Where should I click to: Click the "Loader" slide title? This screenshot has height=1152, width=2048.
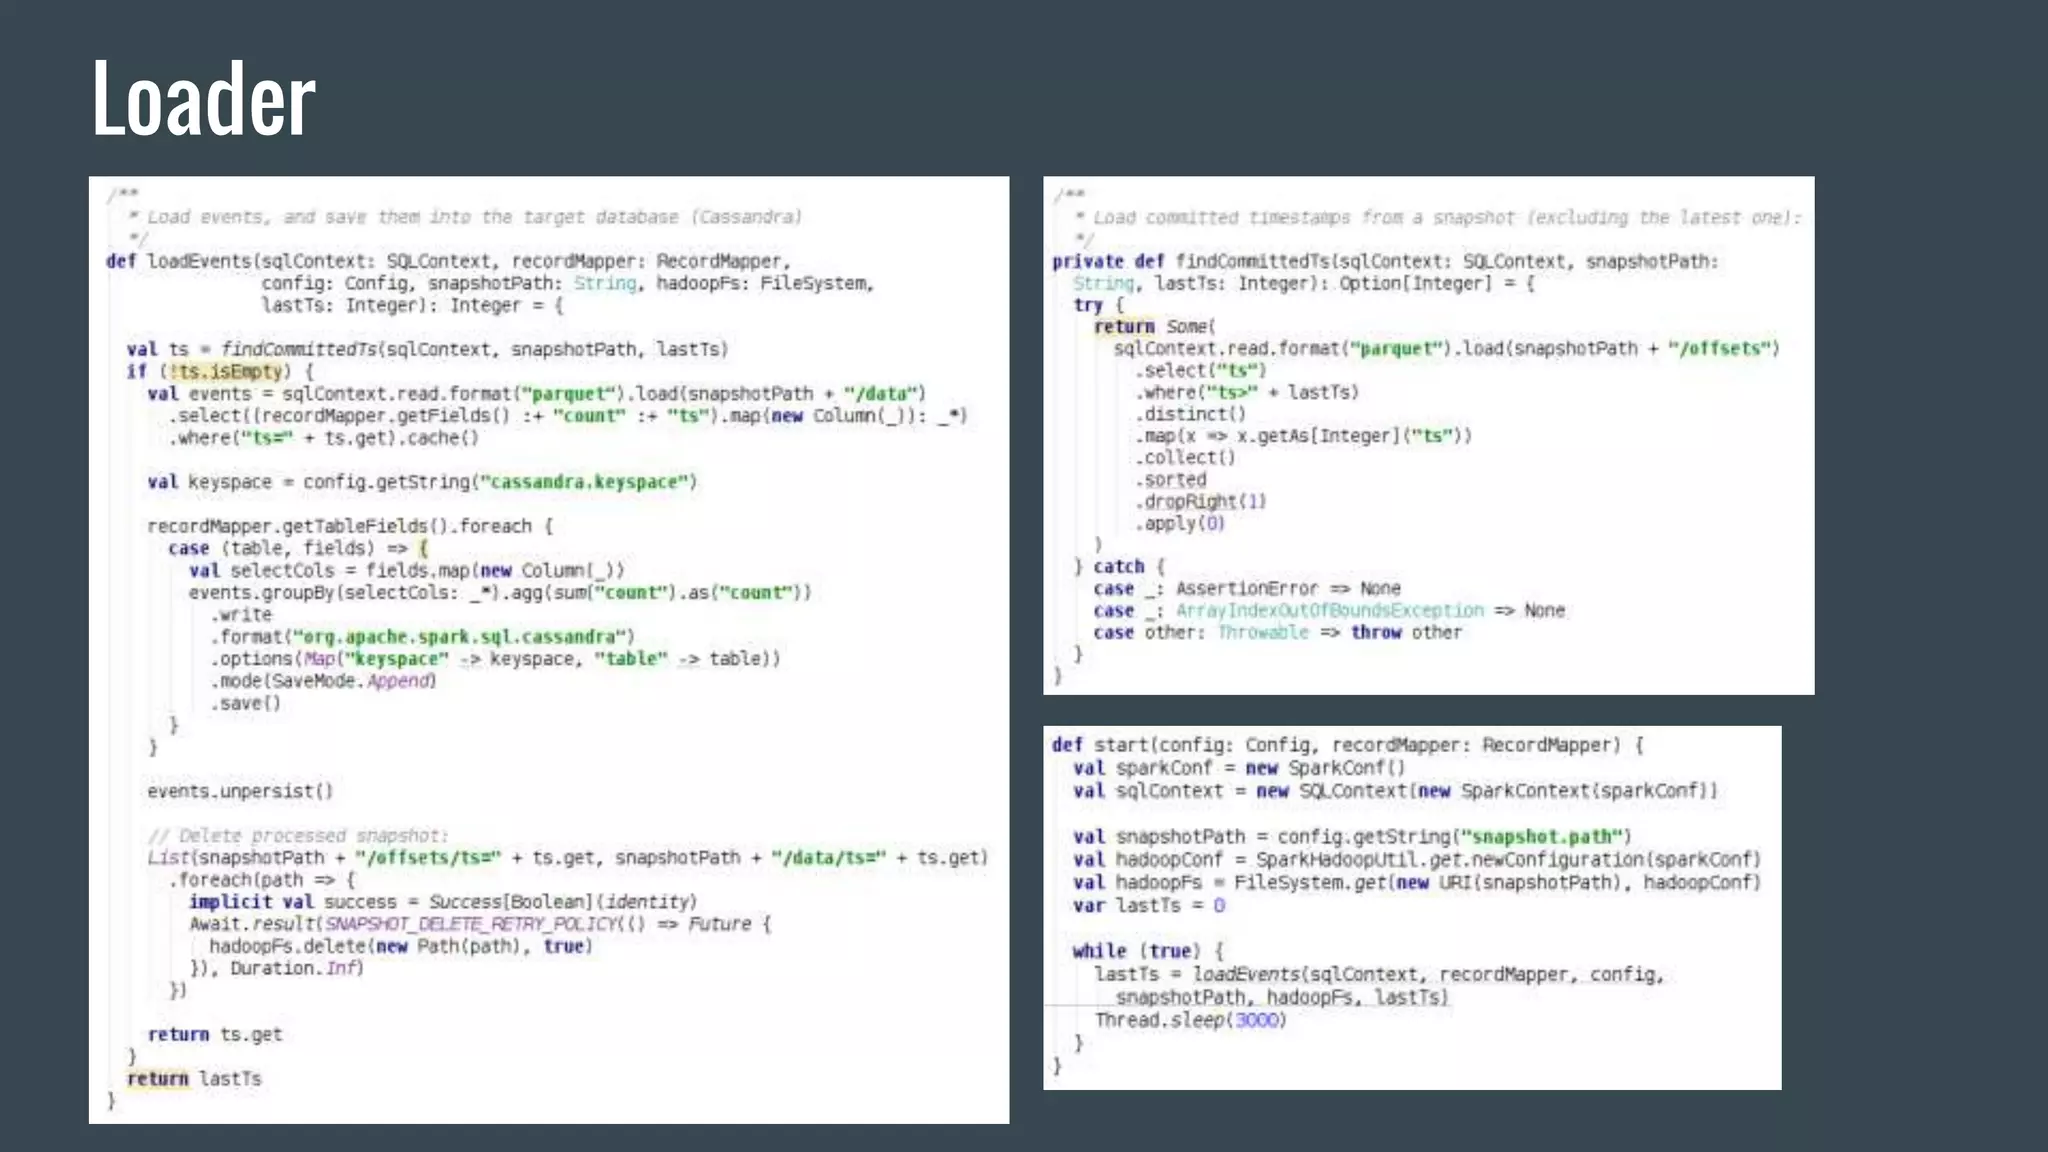click(204, 98)
